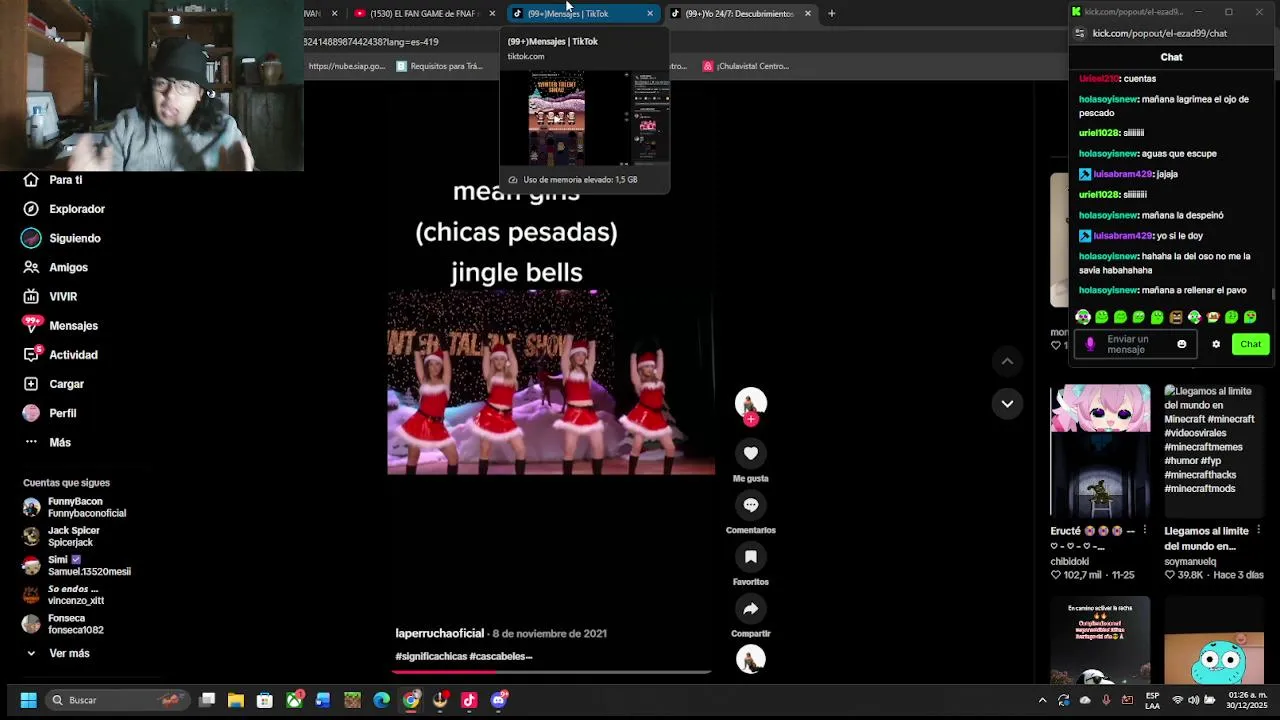Open Para ti home feed
Viewport: 1280px width, 720px height.
click(x=66, y=180)
